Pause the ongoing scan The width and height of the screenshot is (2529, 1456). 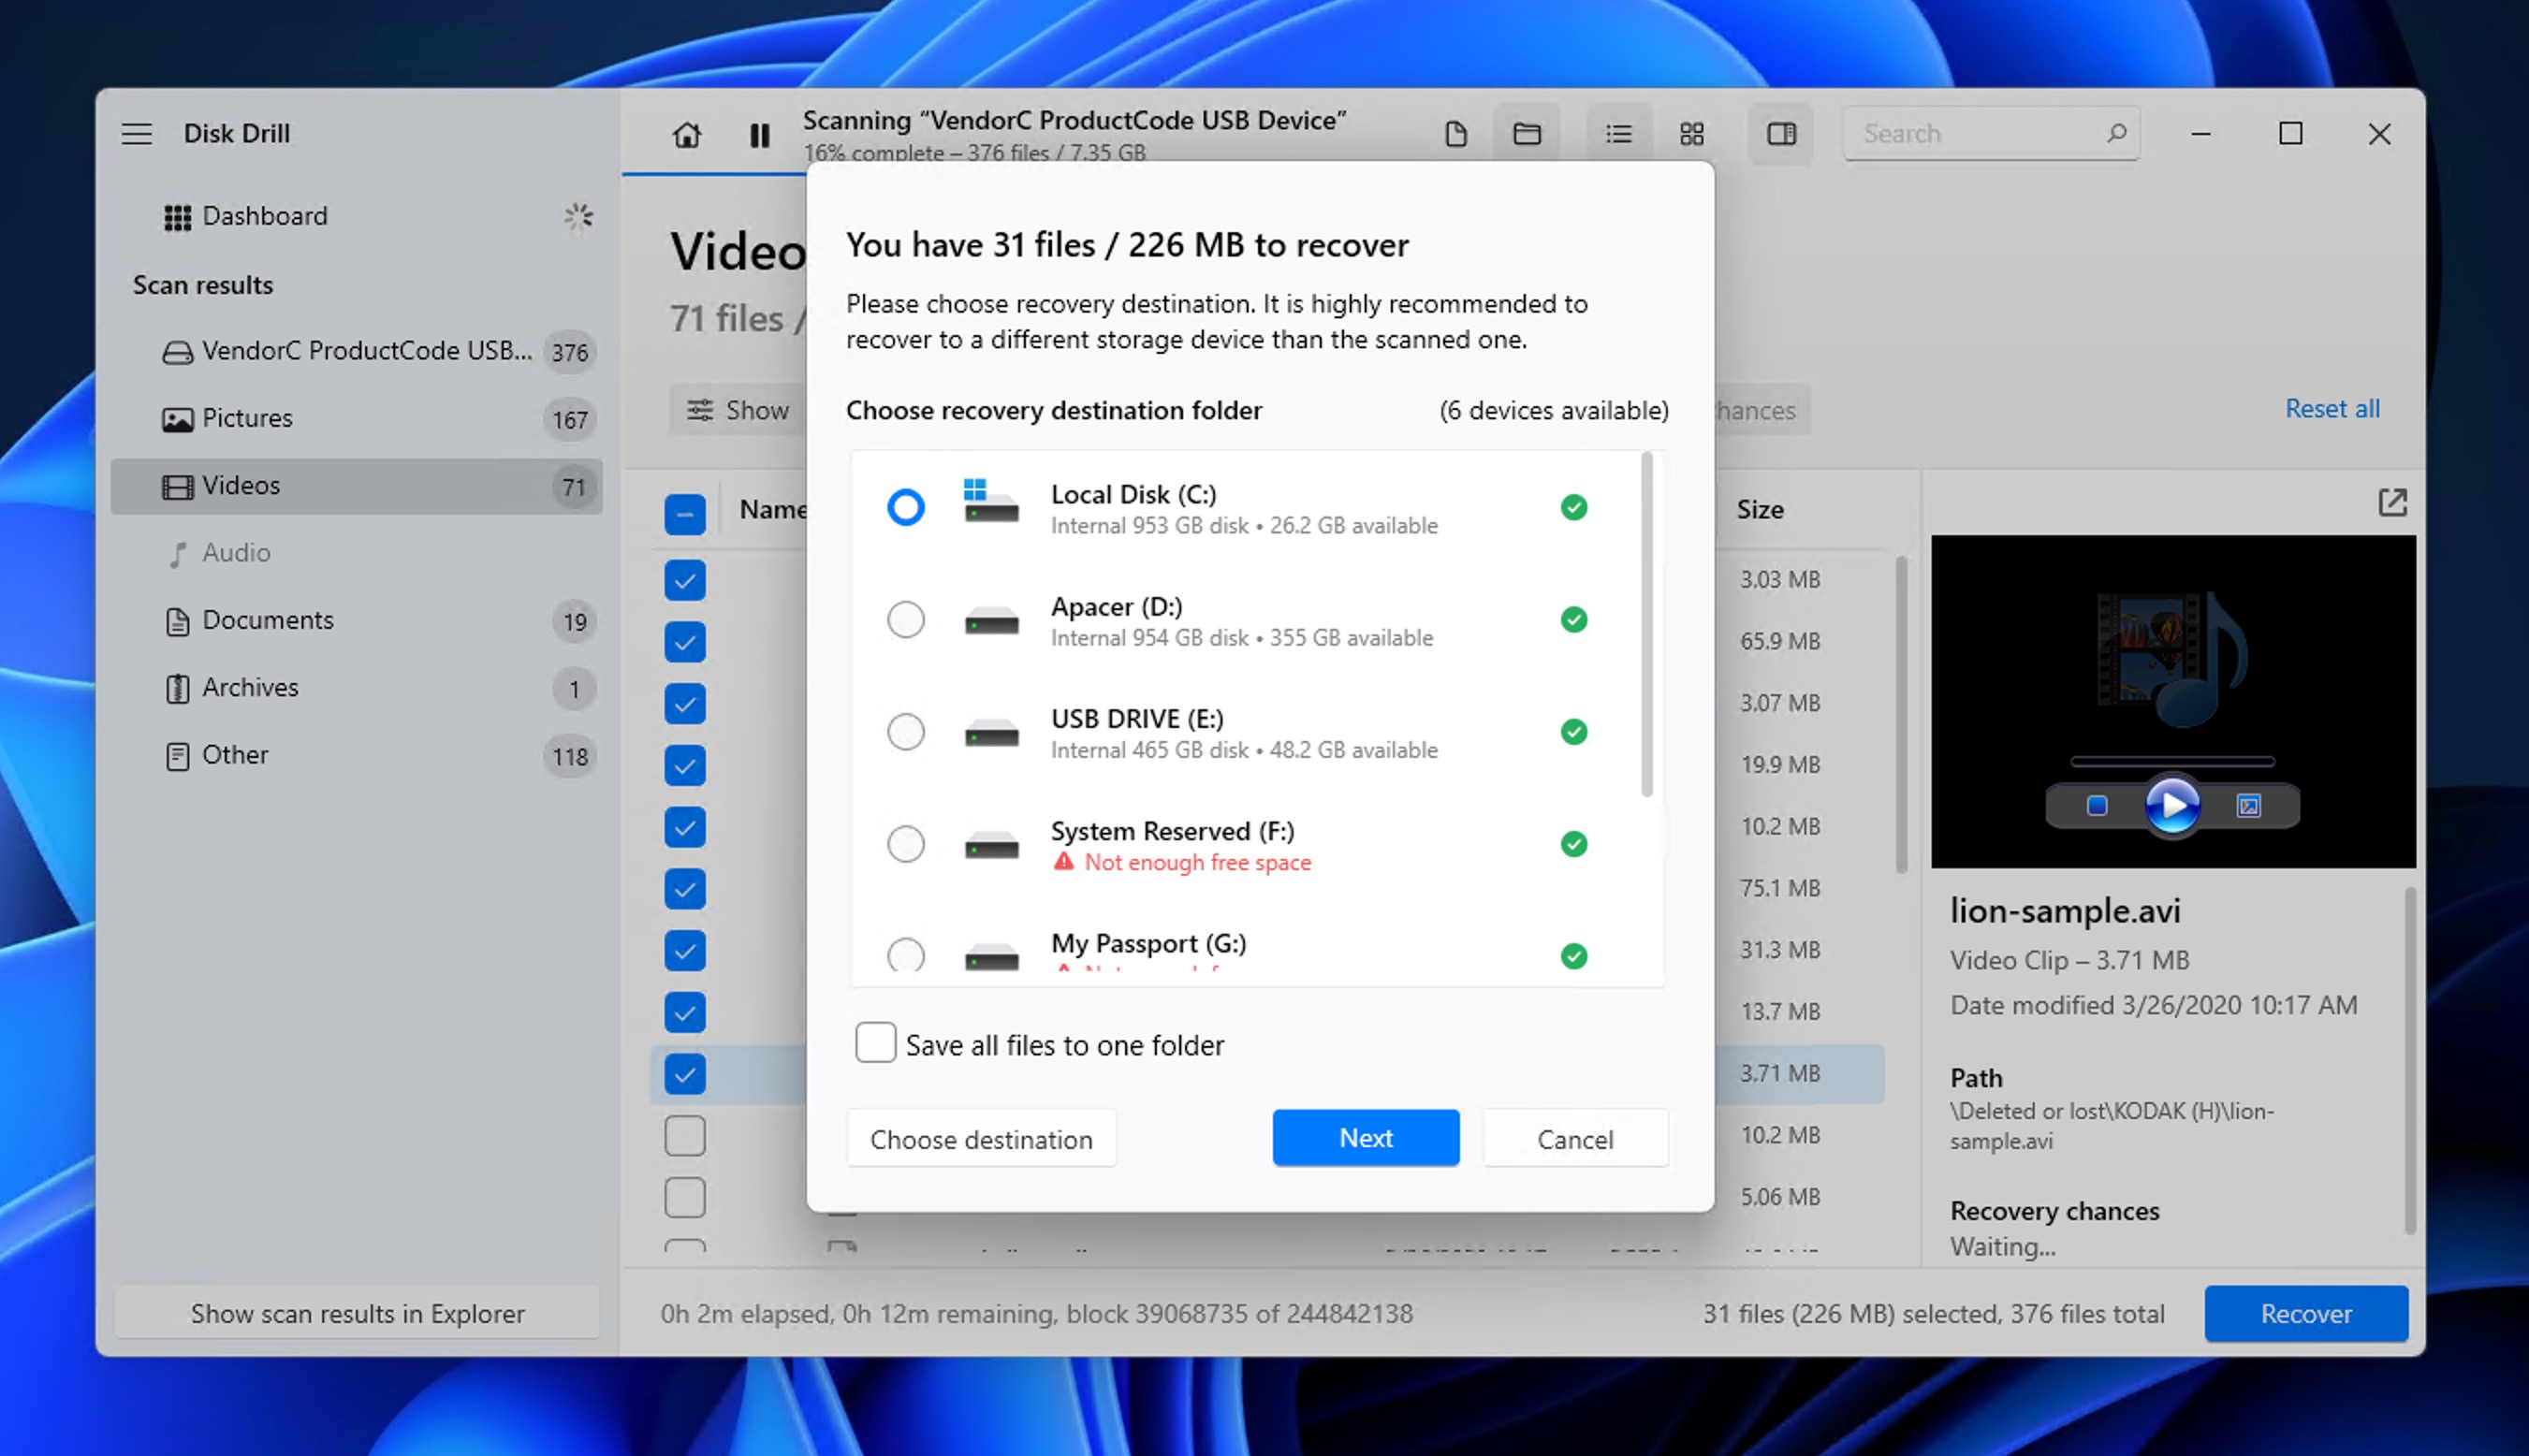759,135
